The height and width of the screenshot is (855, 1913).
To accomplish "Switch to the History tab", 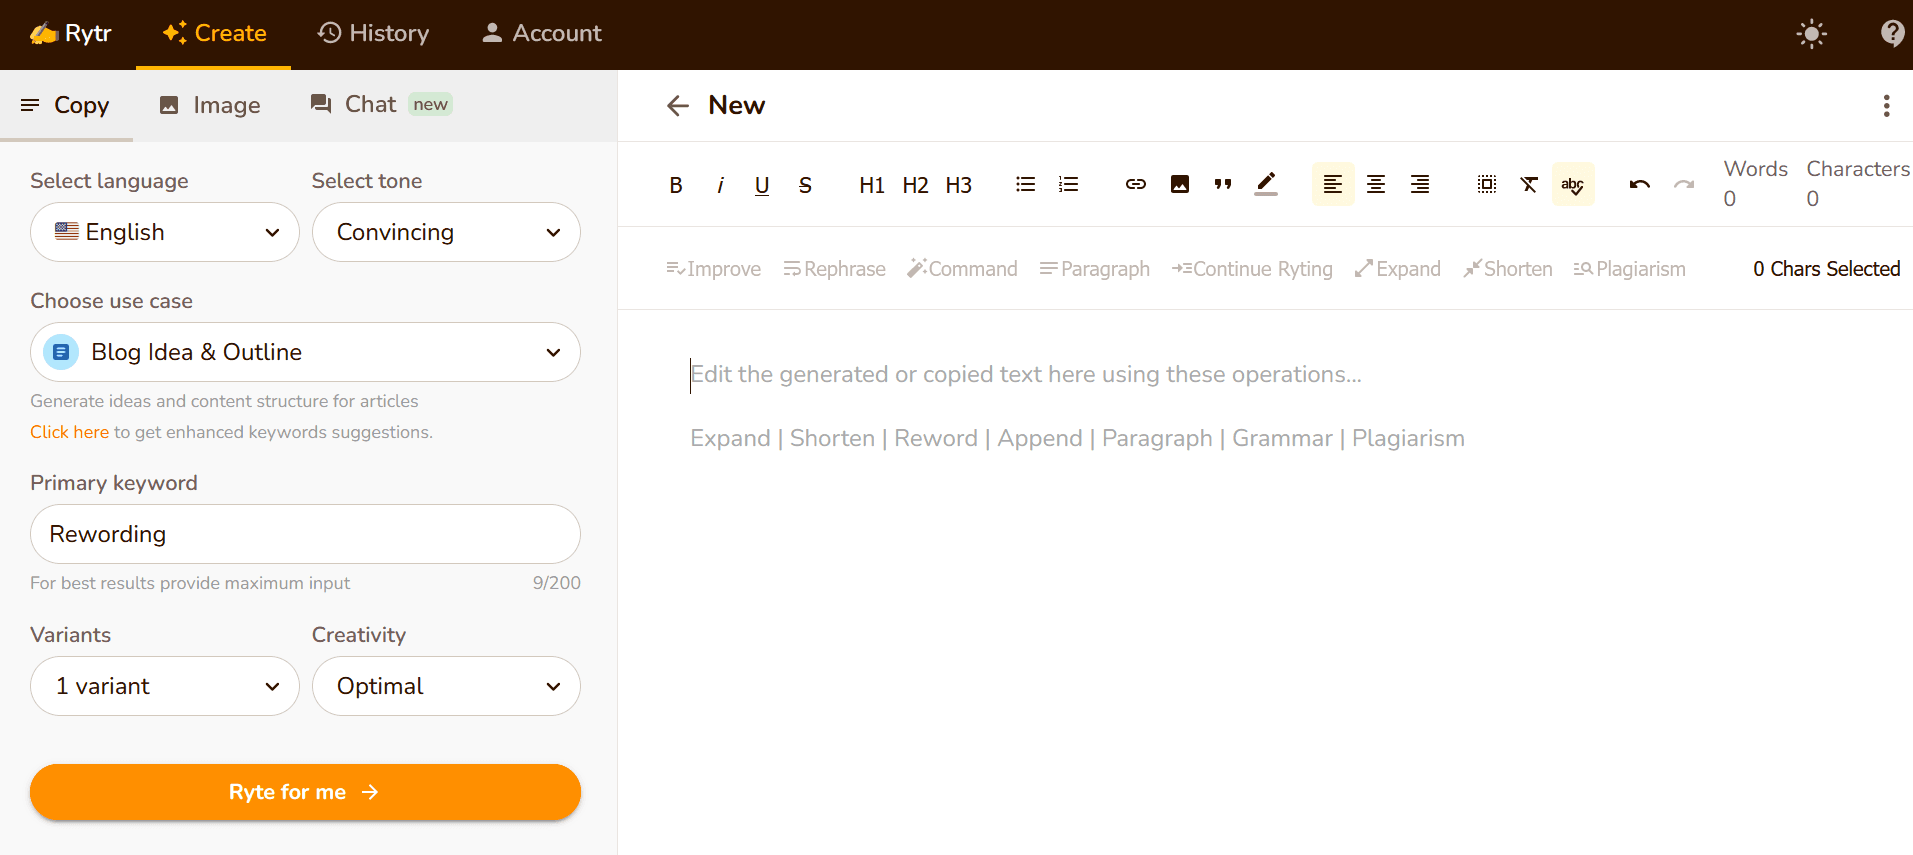I will point(373,34).
